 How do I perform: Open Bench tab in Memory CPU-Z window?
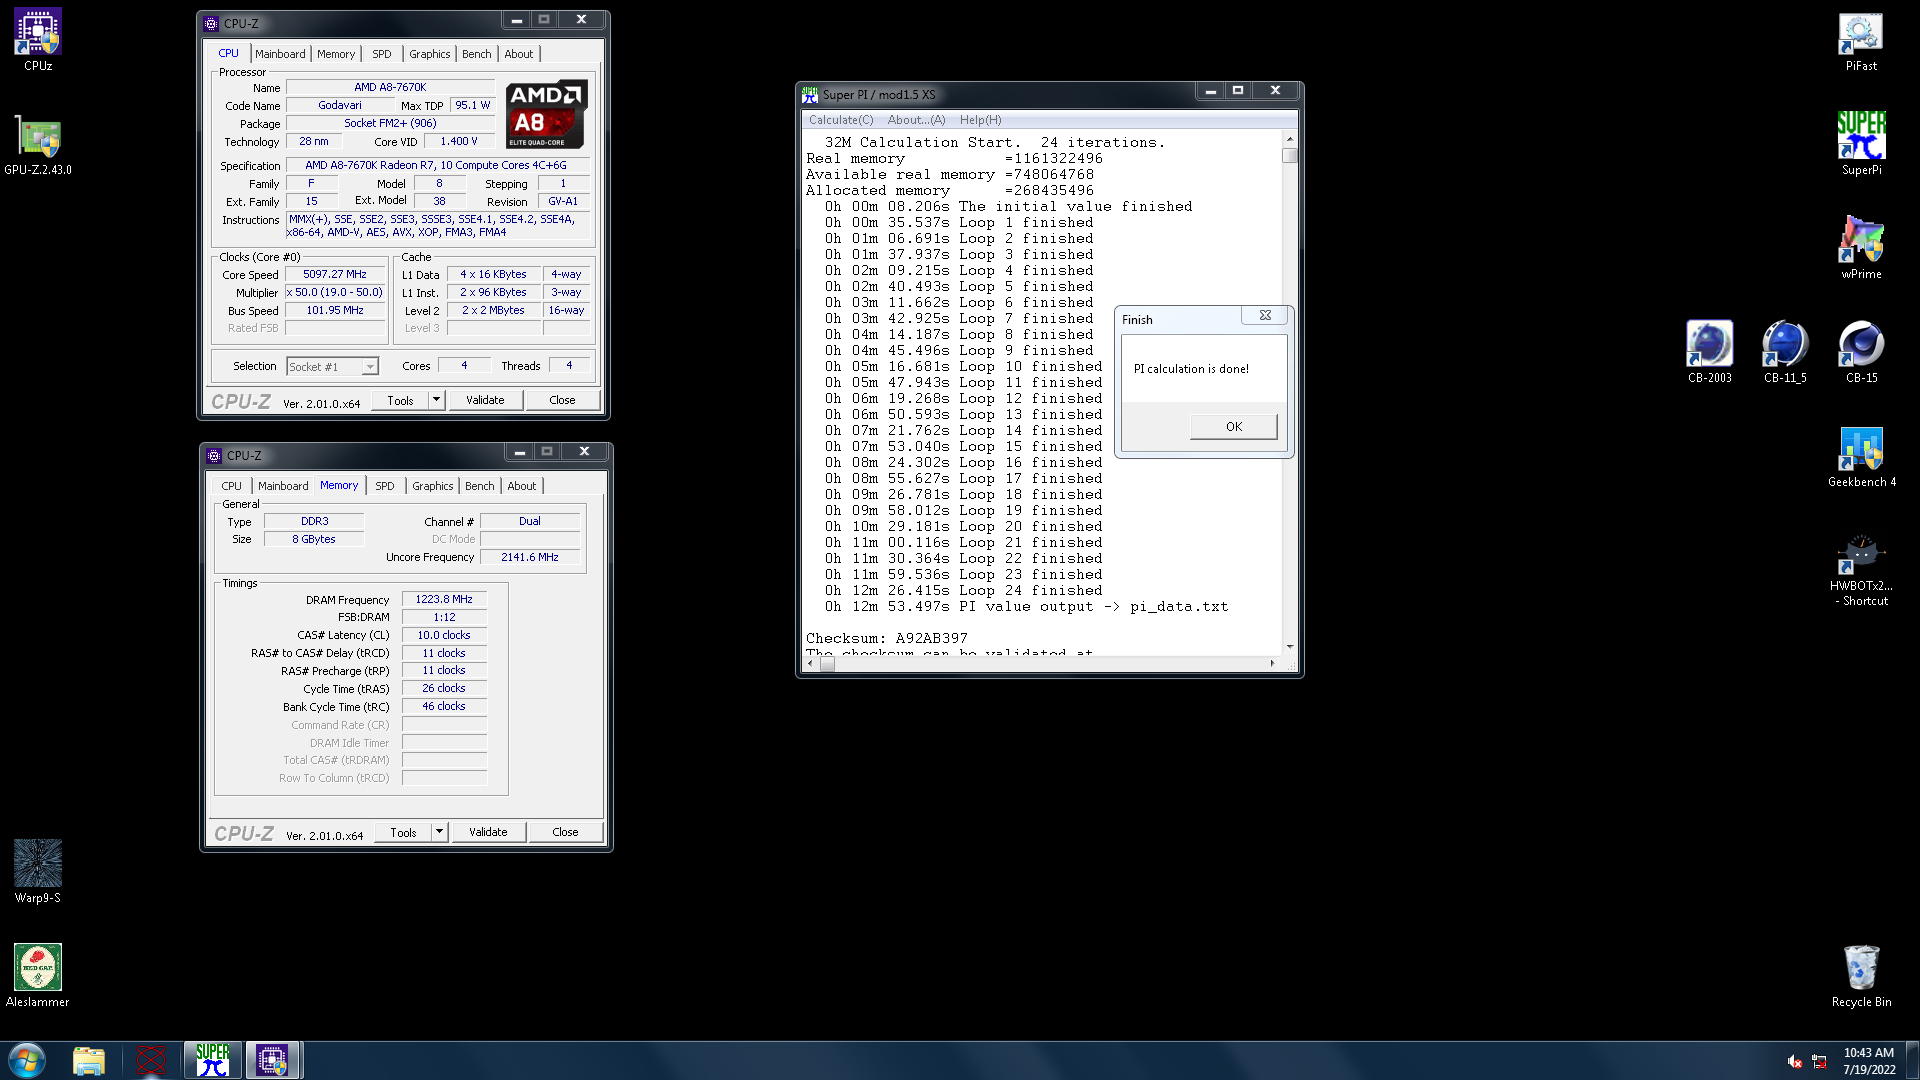tap(480, 486)
